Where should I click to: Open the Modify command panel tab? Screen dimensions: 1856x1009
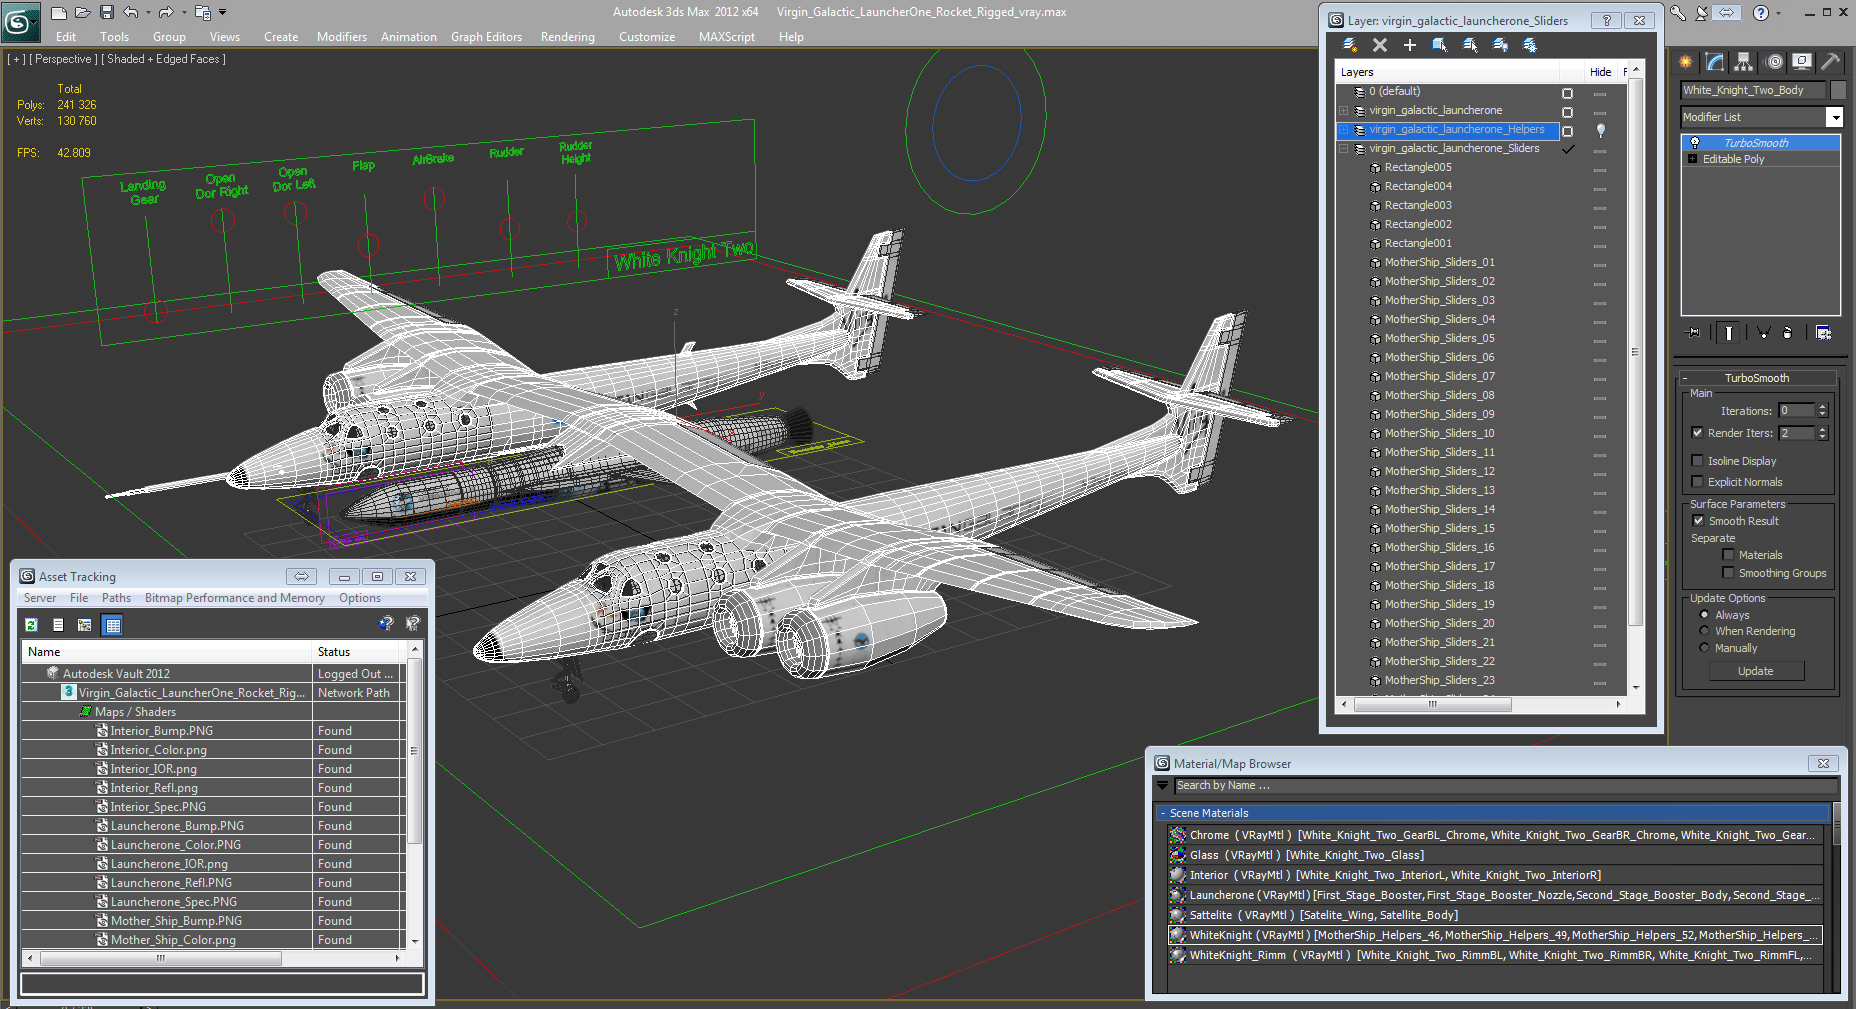pyautogui.click(x=1715, y=62)
